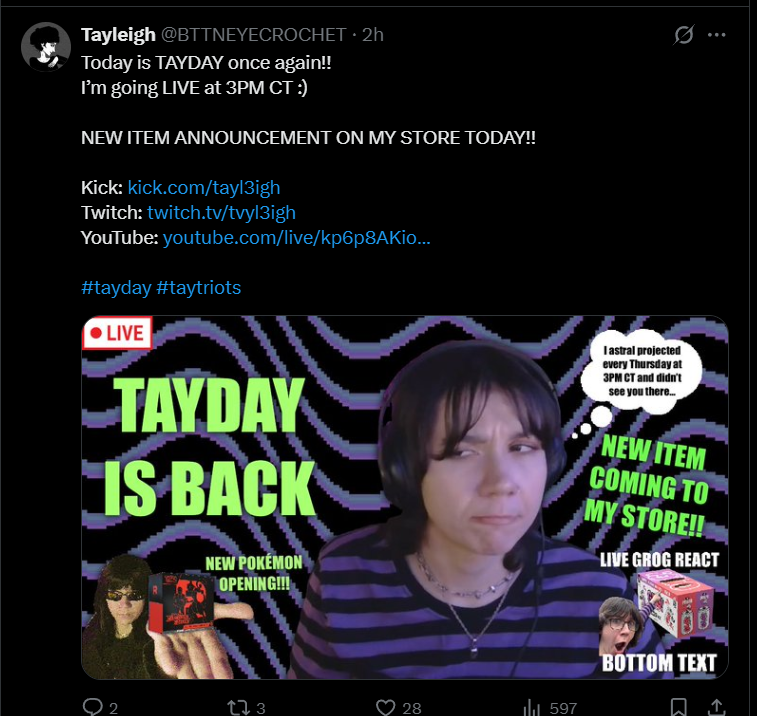The width and height of the screenshot is (757, 716).
Task: Click the Grok explain icon on the post
Action: click(684, 35)
